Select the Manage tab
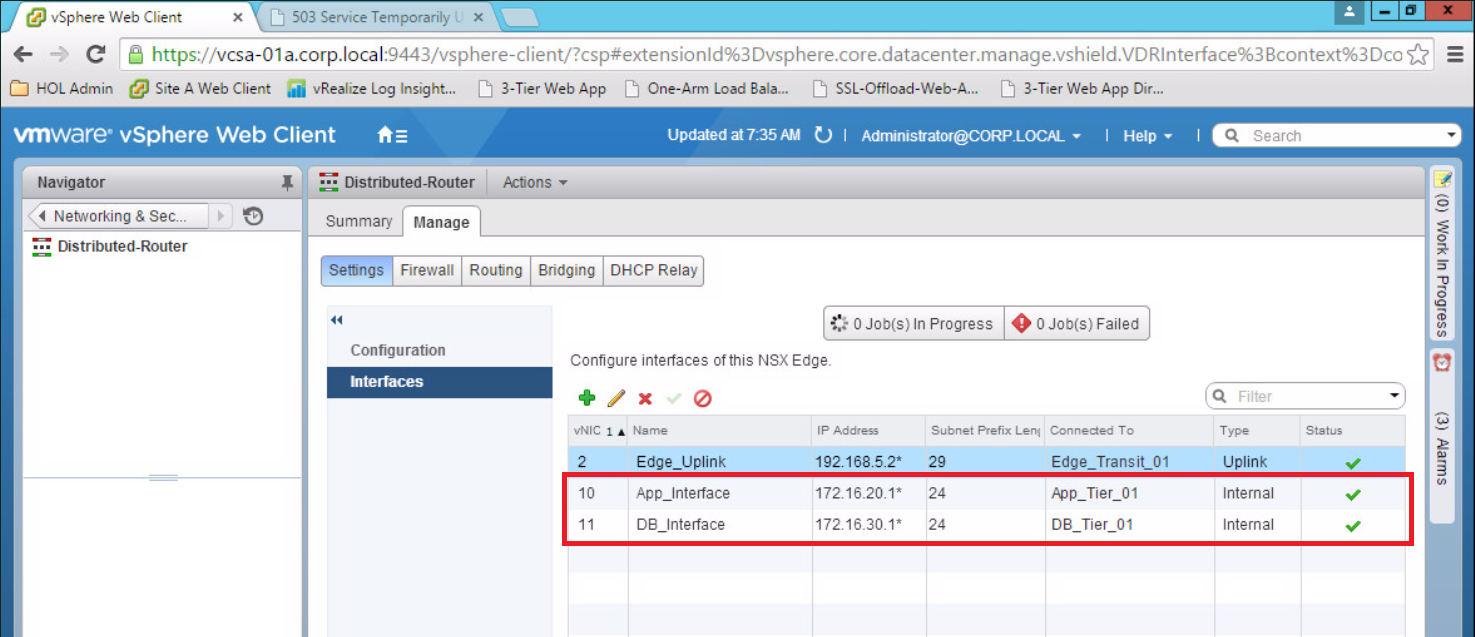Screen dimensions: 1475x637 [x=442, y=222]
